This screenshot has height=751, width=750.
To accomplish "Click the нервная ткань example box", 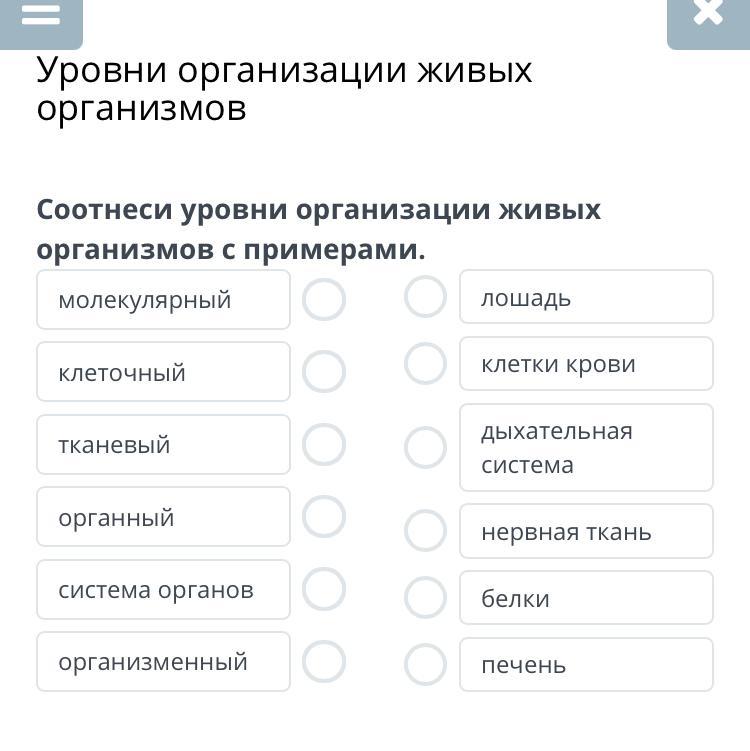I will pos(586,531).
